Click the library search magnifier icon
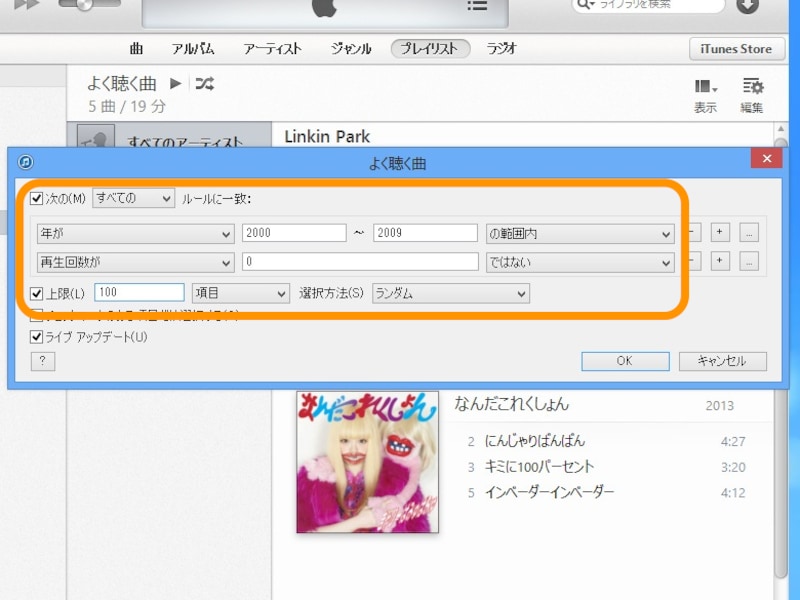The image size is (800, 600). [586, 5]
